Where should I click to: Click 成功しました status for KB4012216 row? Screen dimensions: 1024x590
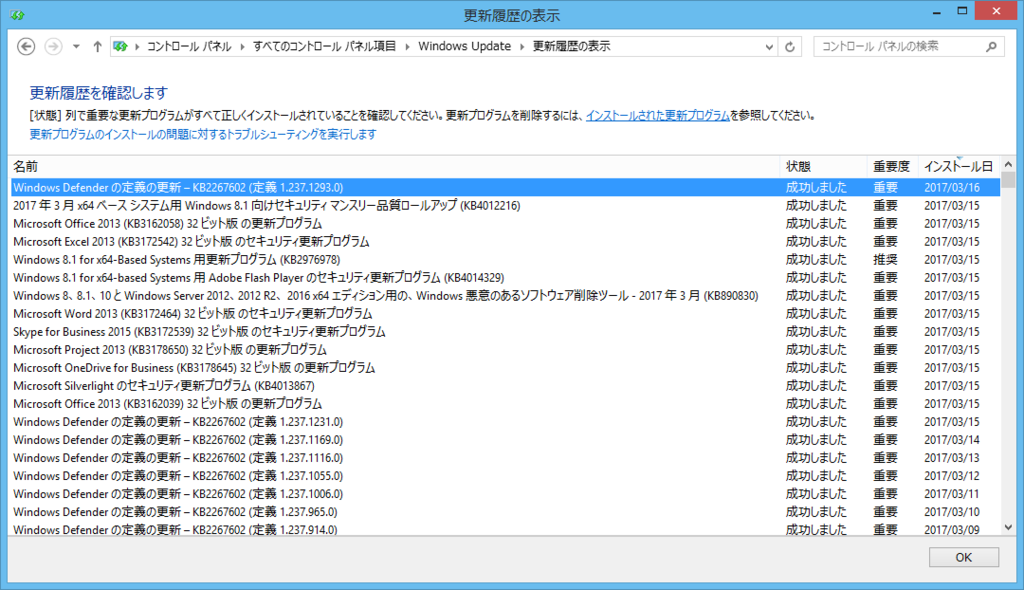(816, 206)
